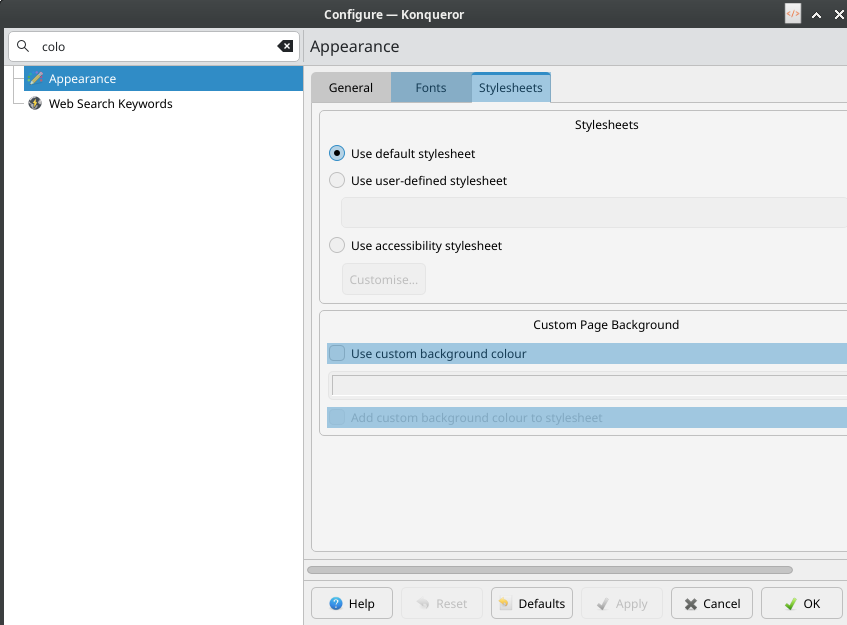Switch to the General tab
This screenshot has width=847, height=625.
351,88
